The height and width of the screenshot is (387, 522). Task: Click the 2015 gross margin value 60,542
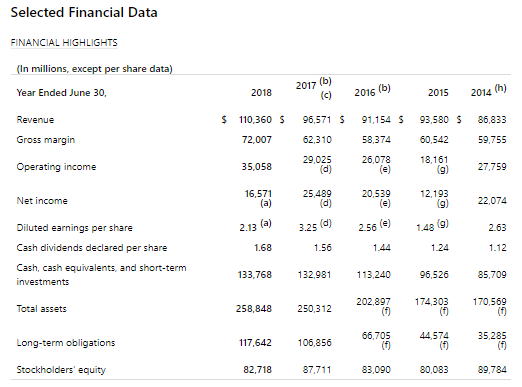click(434, 140)
